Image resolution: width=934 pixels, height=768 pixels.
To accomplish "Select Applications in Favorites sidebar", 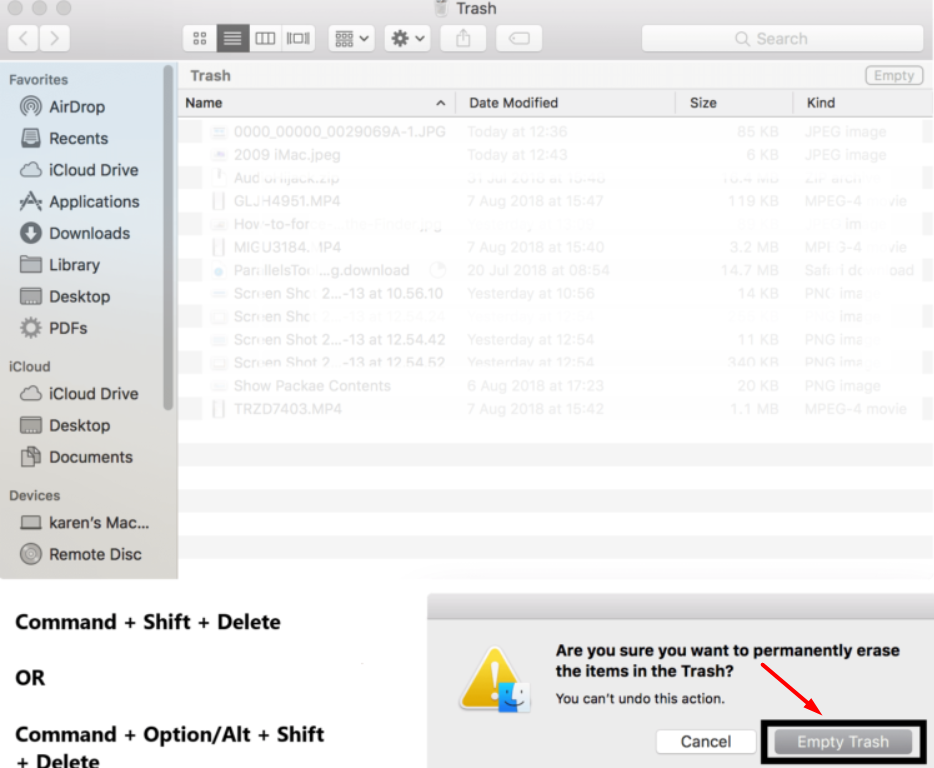I will click(x=93, y=202).
